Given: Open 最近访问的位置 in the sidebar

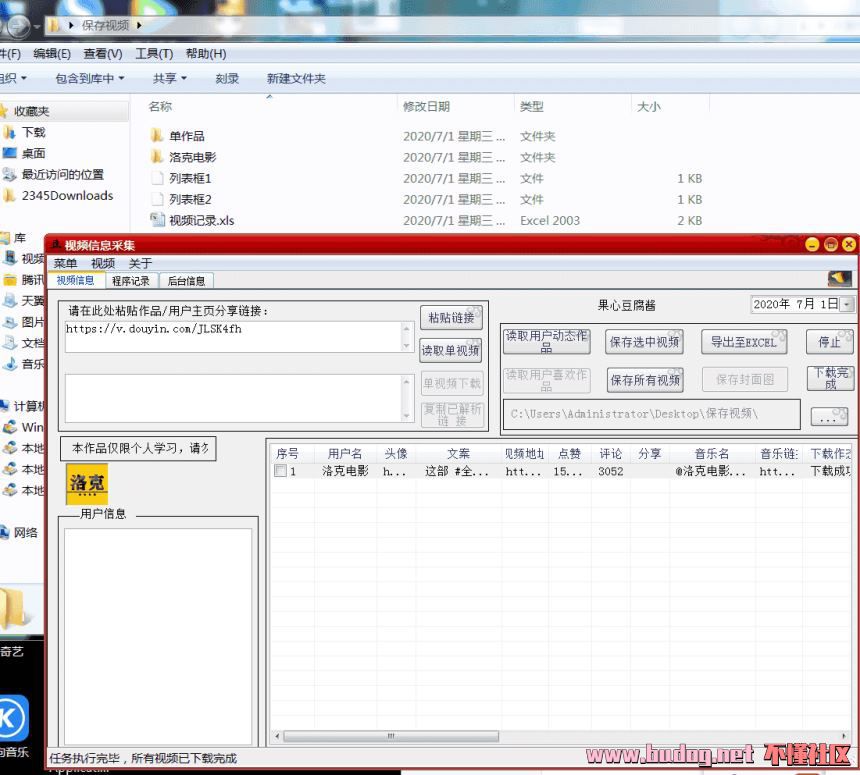Looking at the screenshot, I should pyautogui.click(x=10, y=174).
